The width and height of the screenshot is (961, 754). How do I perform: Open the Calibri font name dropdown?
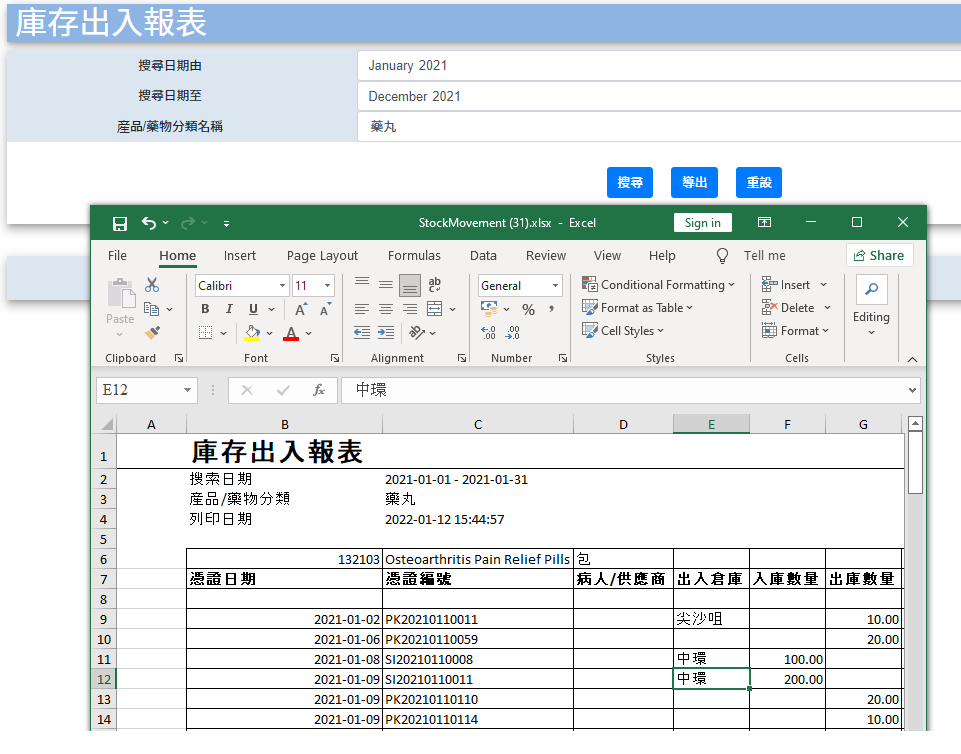coord(282,286)
